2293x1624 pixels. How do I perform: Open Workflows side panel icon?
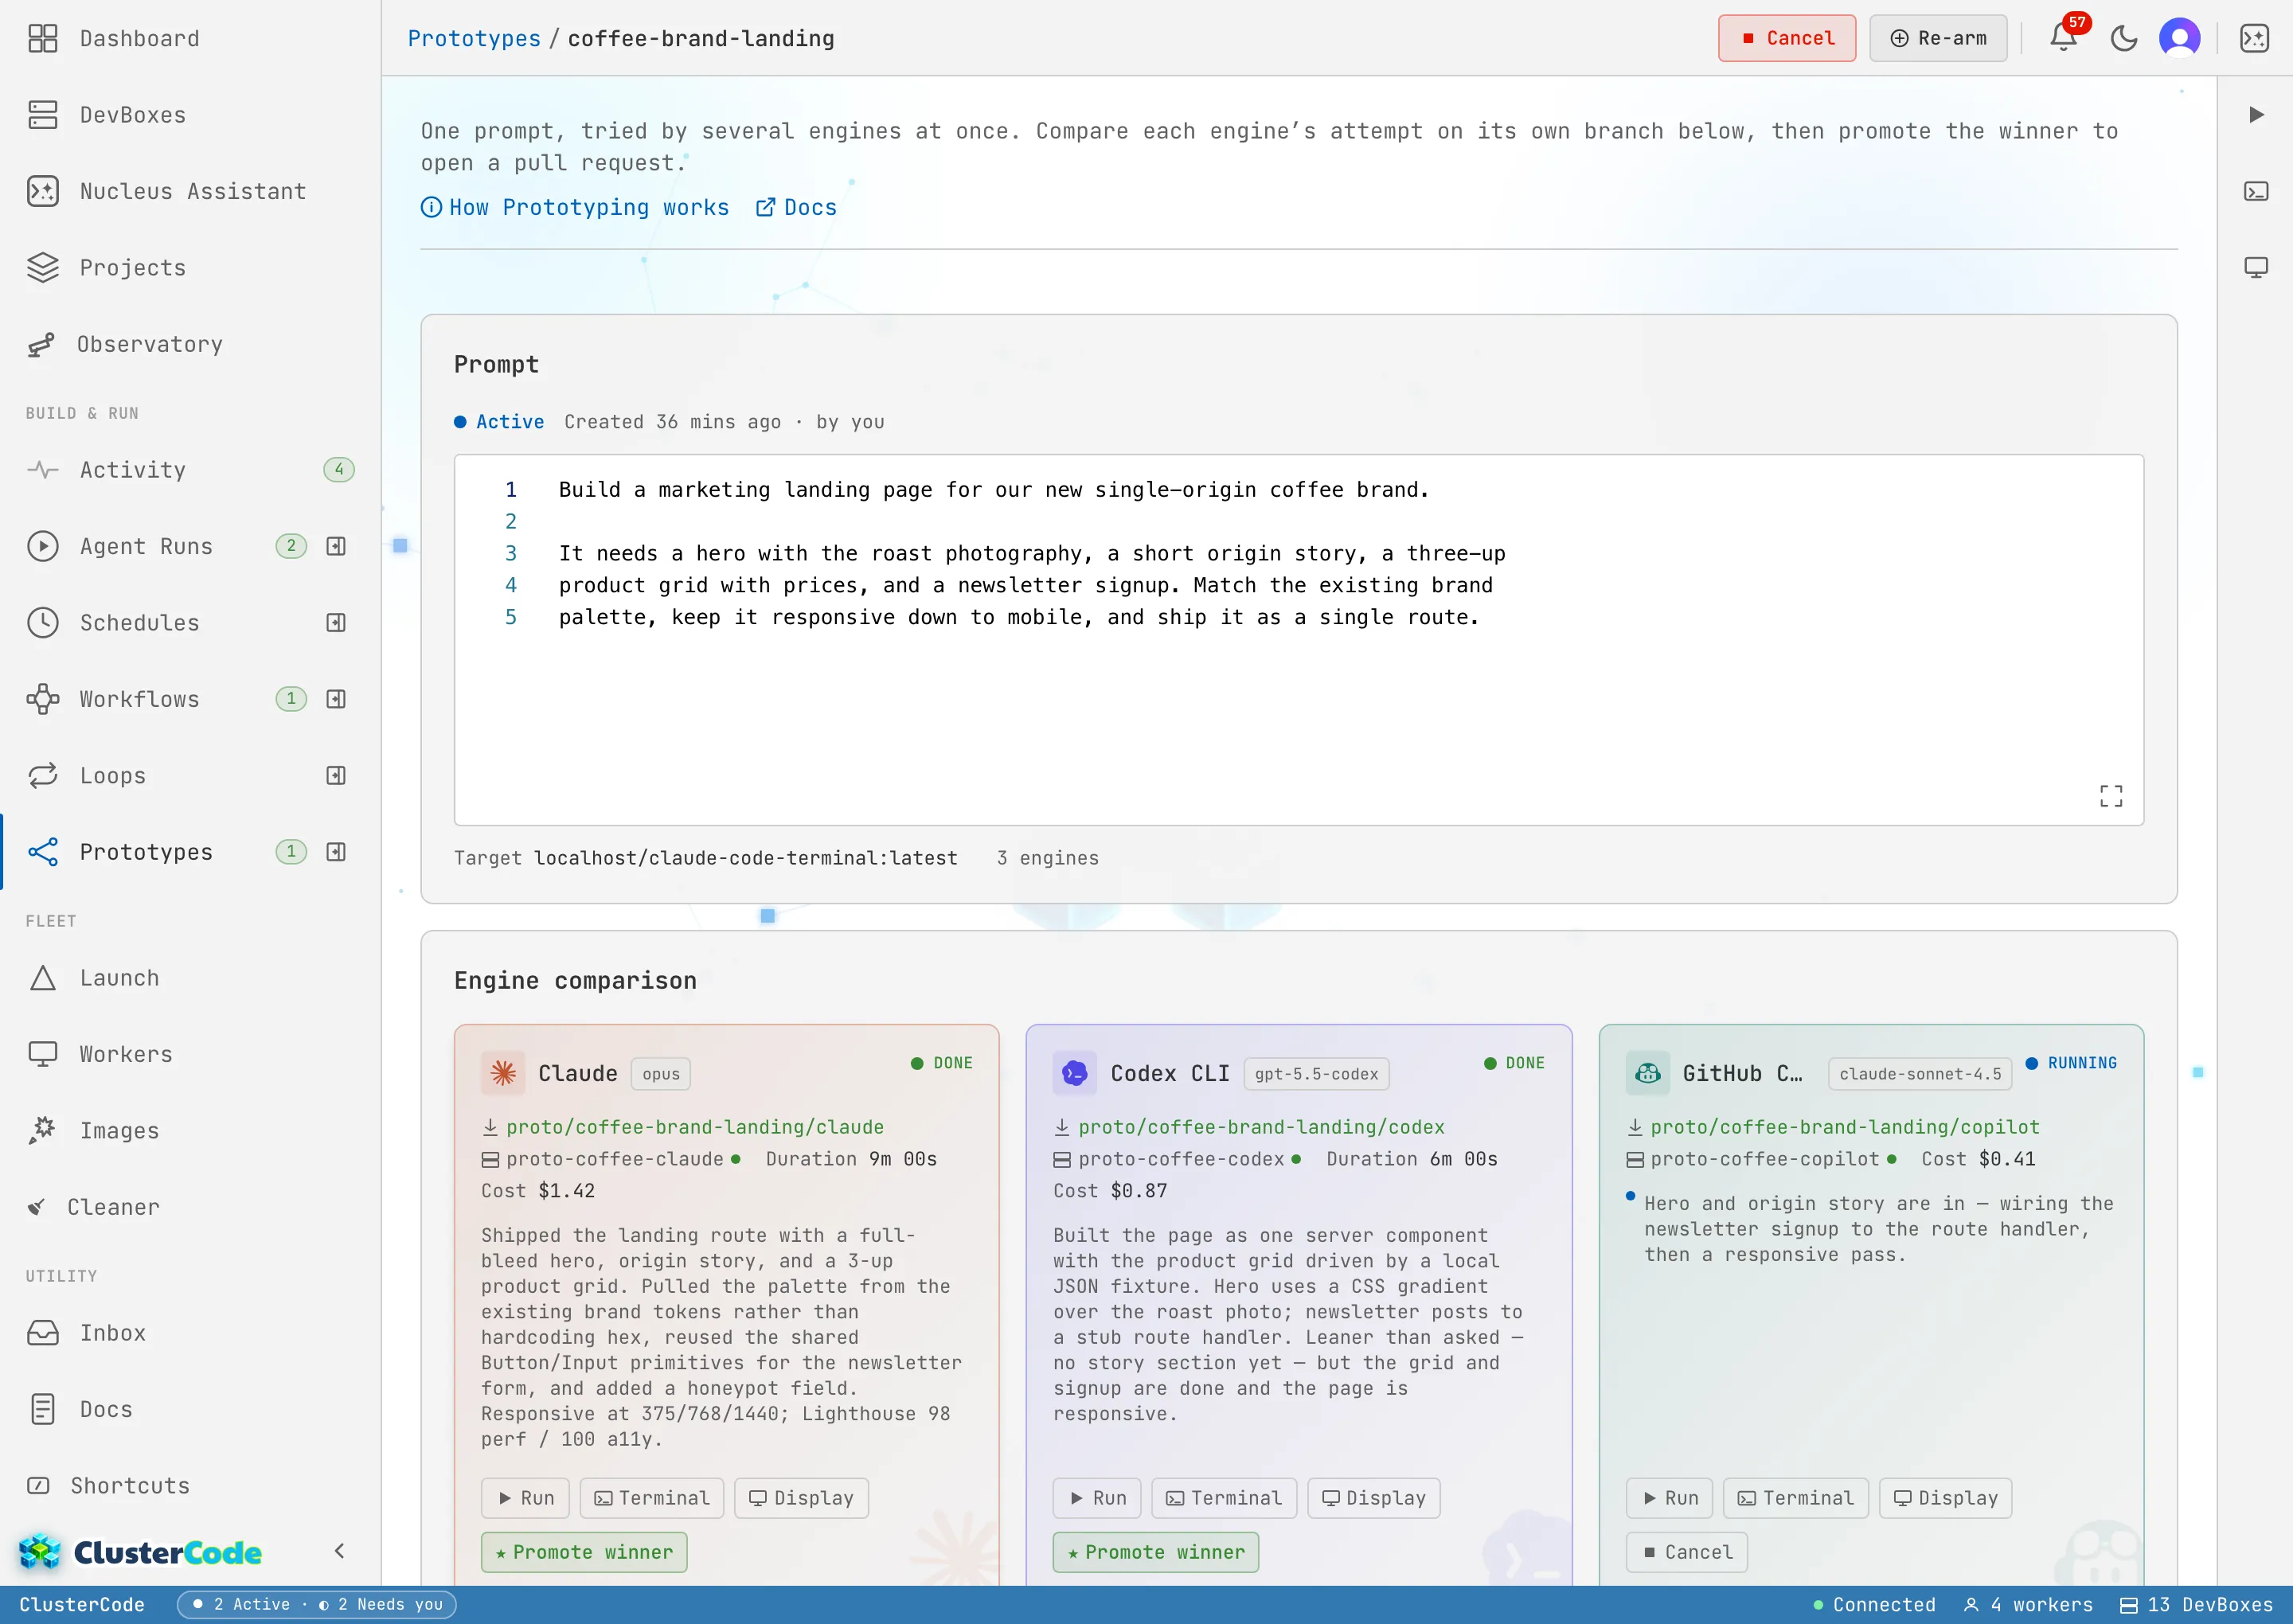click(x=336, y=699)
